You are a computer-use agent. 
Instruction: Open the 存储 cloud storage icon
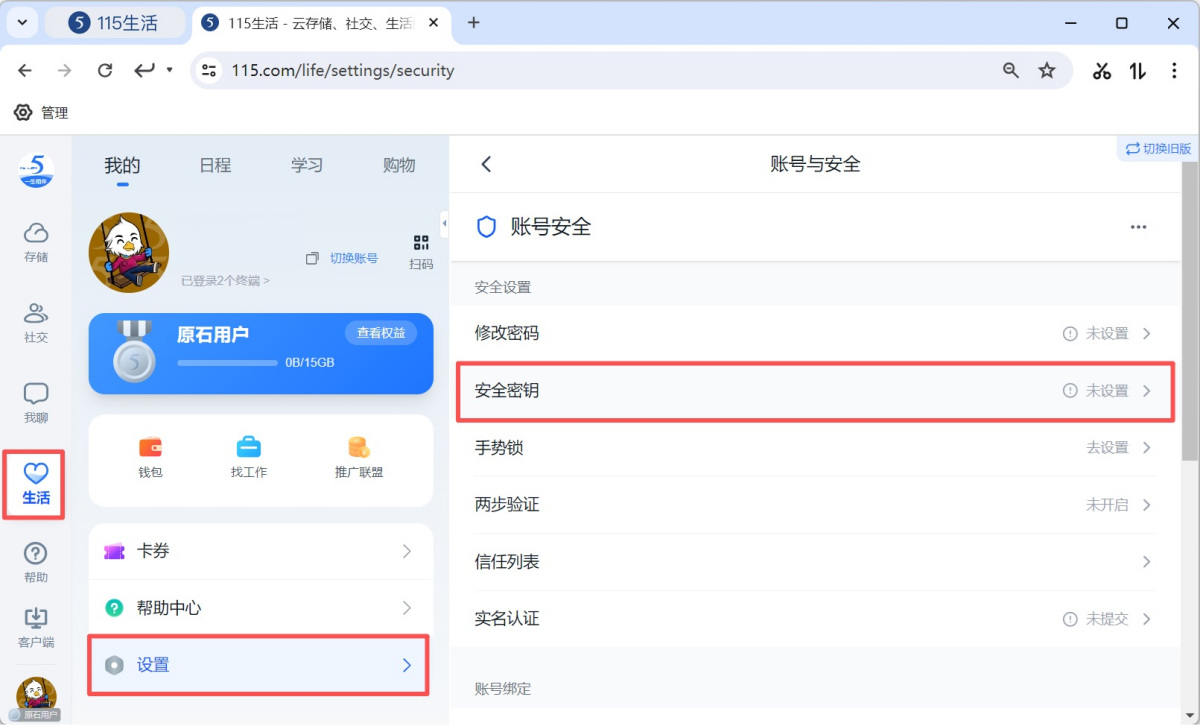point(36,241)
